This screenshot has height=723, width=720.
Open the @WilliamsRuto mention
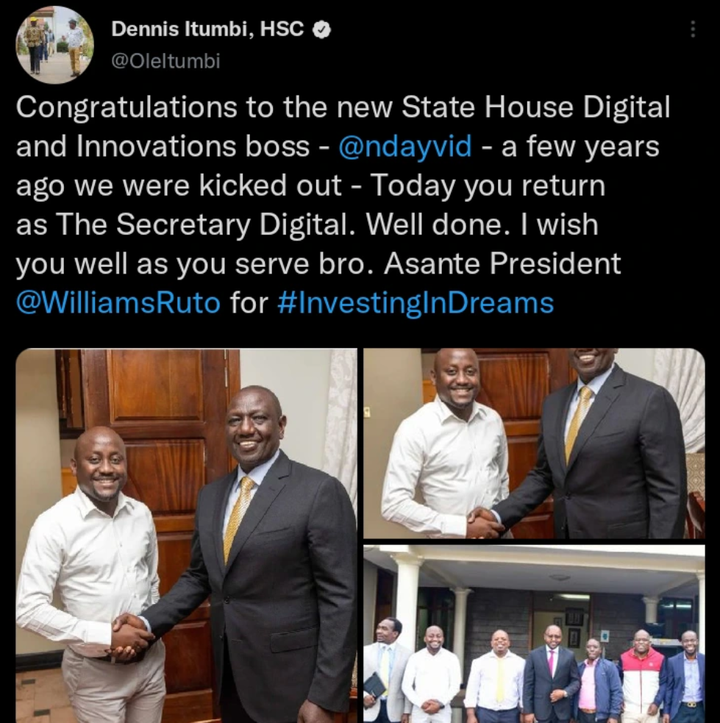[118, 303]
